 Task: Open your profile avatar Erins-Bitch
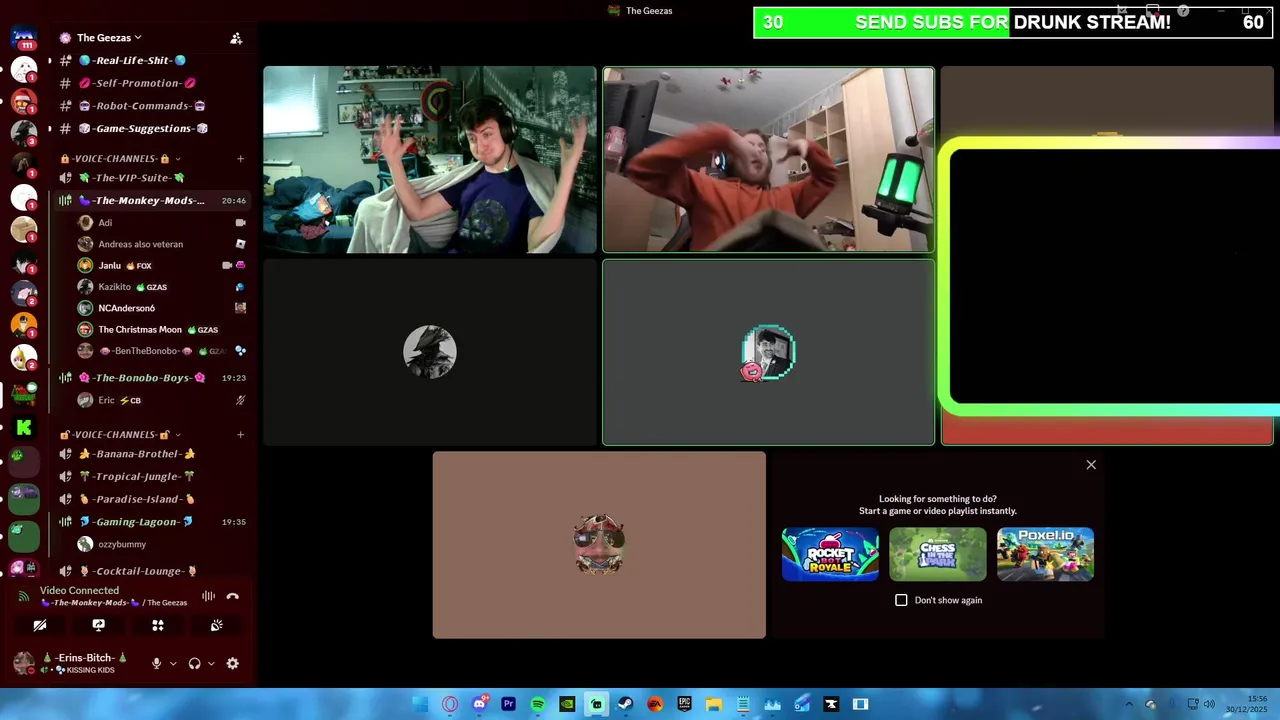pos(24,663)
